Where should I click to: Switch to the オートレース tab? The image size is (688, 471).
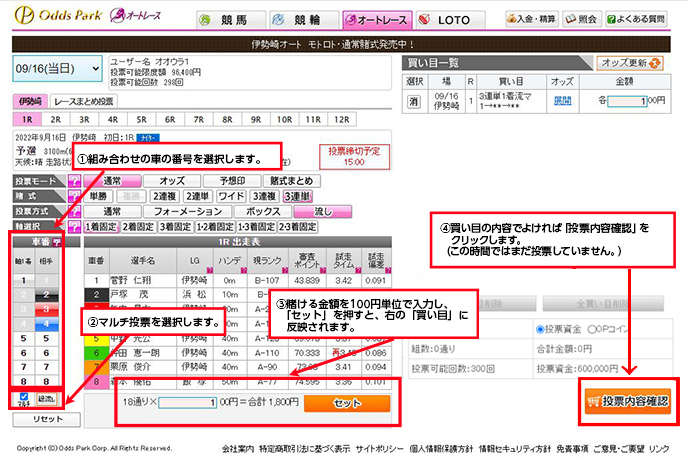pyautogui.click(x=377, y=20)
